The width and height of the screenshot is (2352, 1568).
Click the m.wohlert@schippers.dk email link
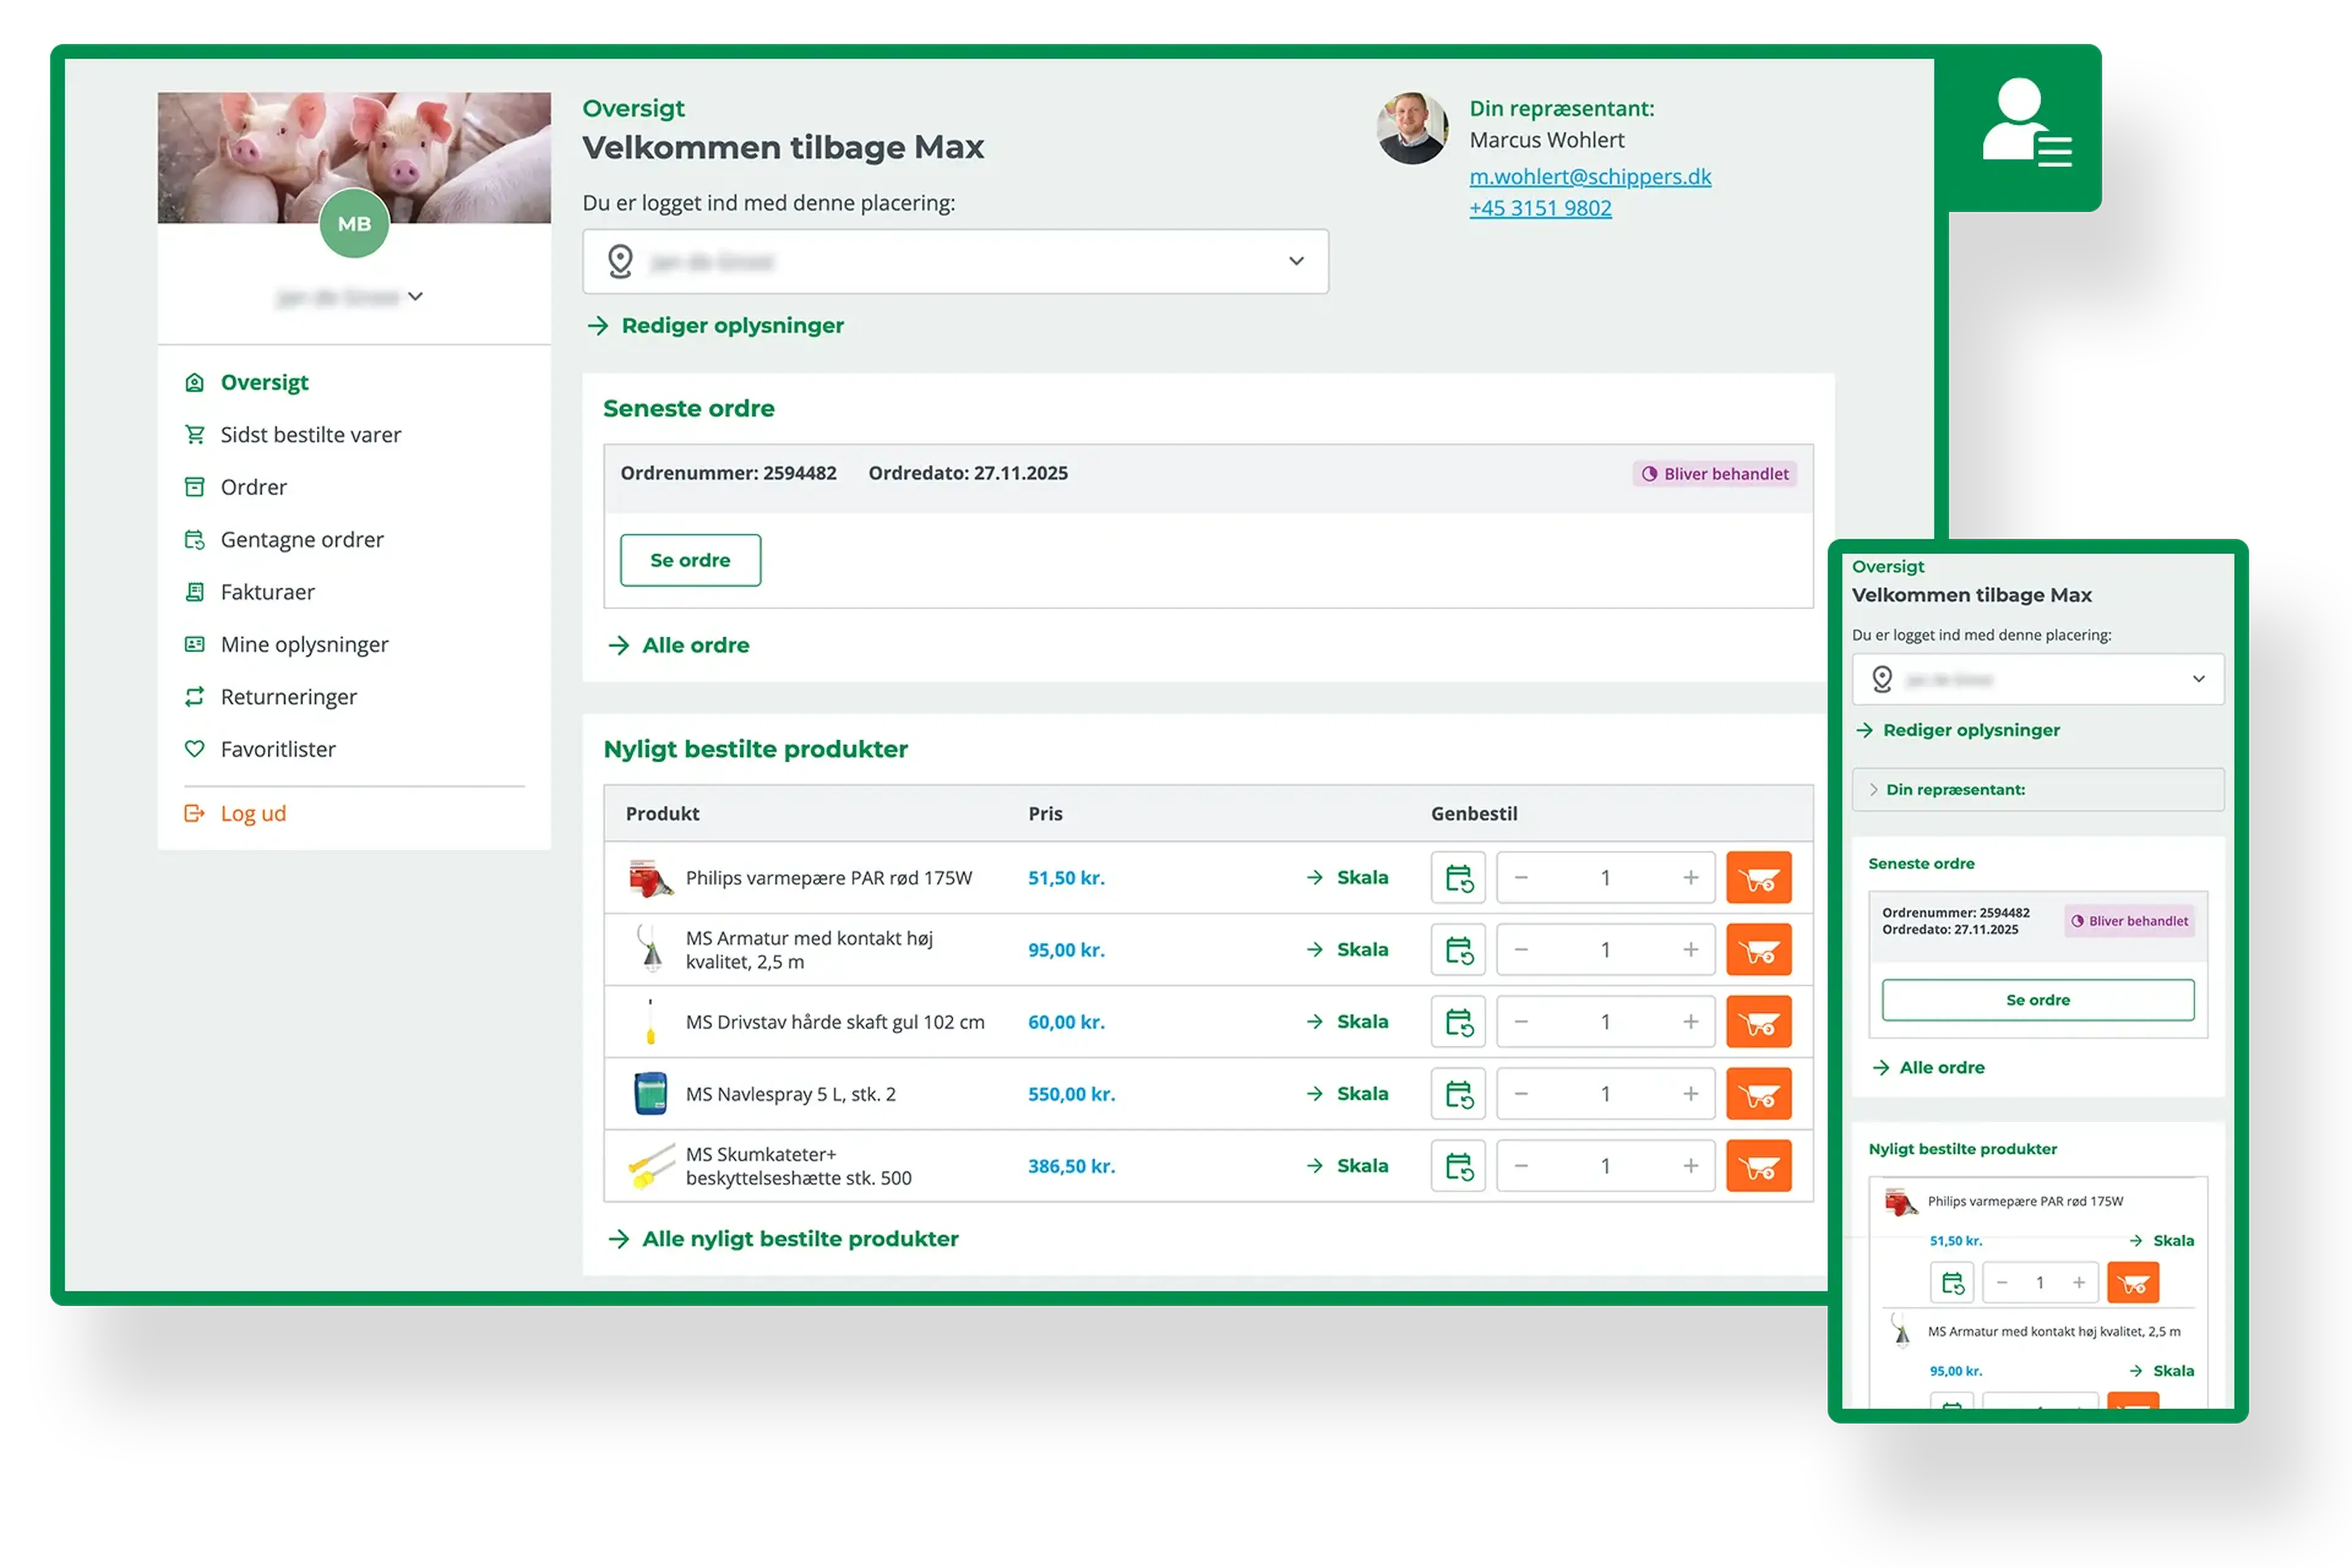pyautogui.click(x=1590, y=177)
